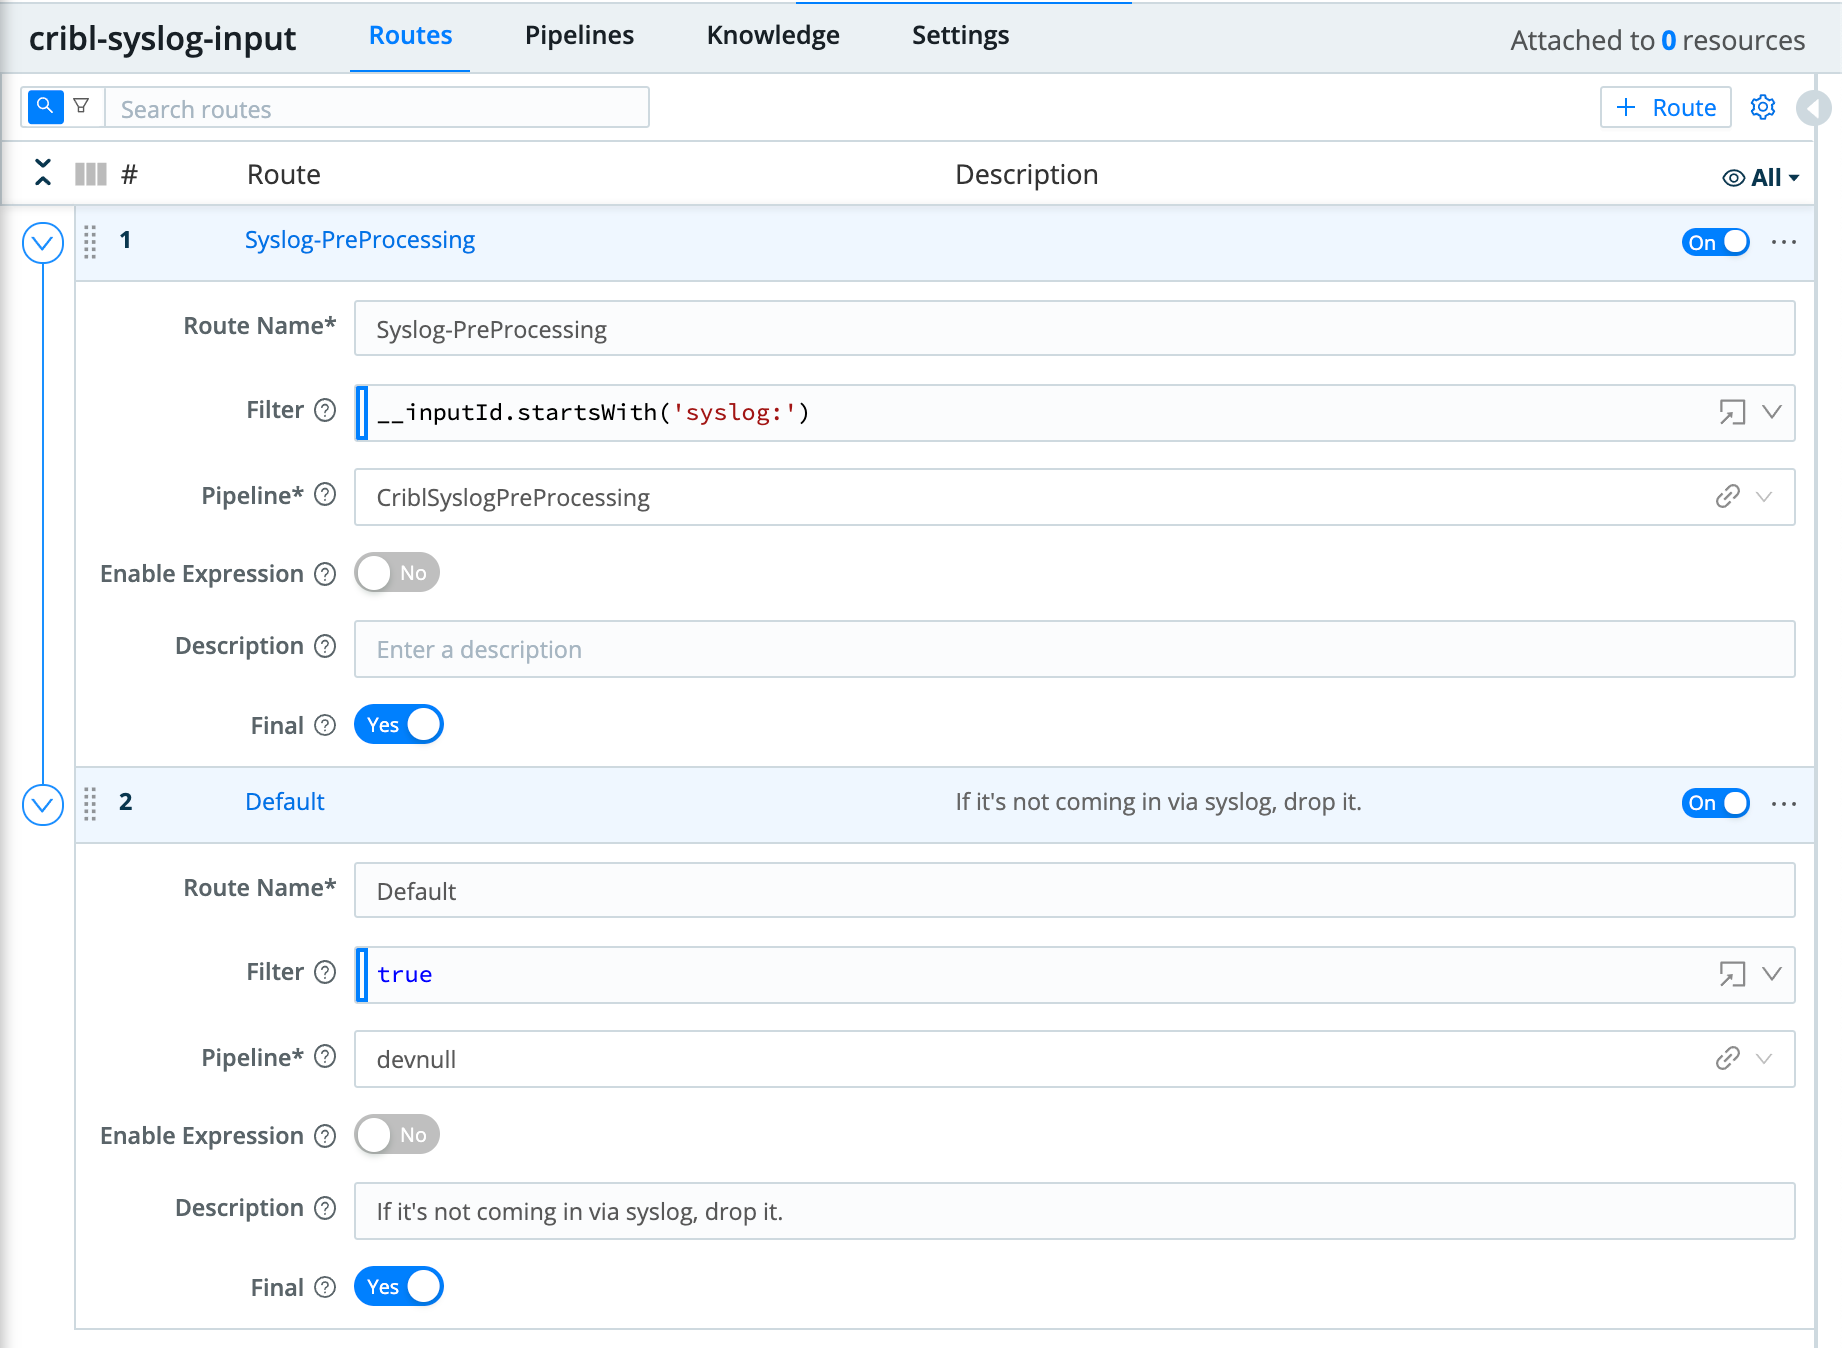Open the Pipeline dropdown showing devnull
Viewport: 1842px width, 1348px height.
click(x=1761, y=1059)
